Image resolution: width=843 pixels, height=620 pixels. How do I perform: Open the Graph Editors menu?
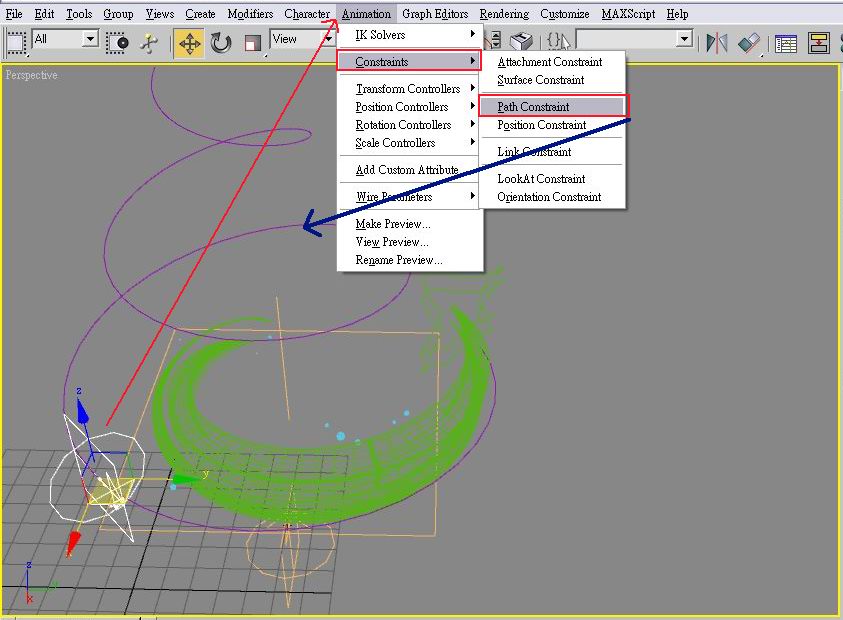pos(435,14)
